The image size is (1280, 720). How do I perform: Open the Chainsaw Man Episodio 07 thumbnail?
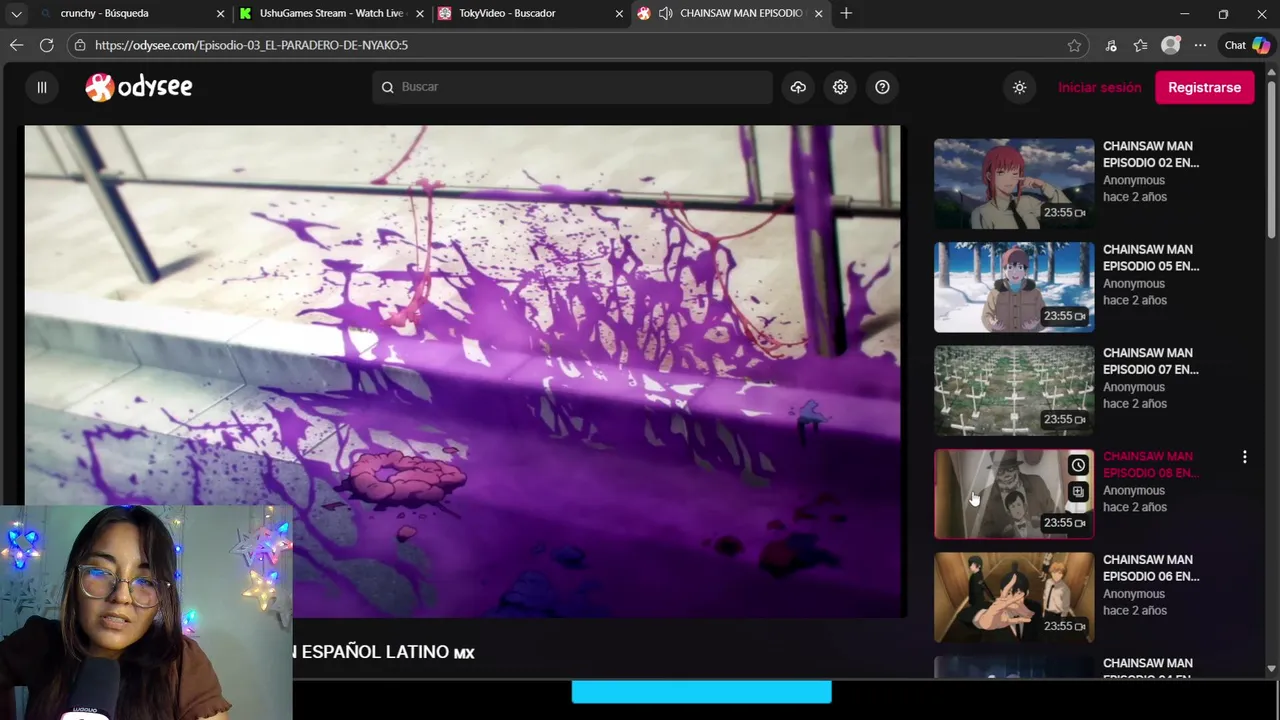click(1014, 391)
